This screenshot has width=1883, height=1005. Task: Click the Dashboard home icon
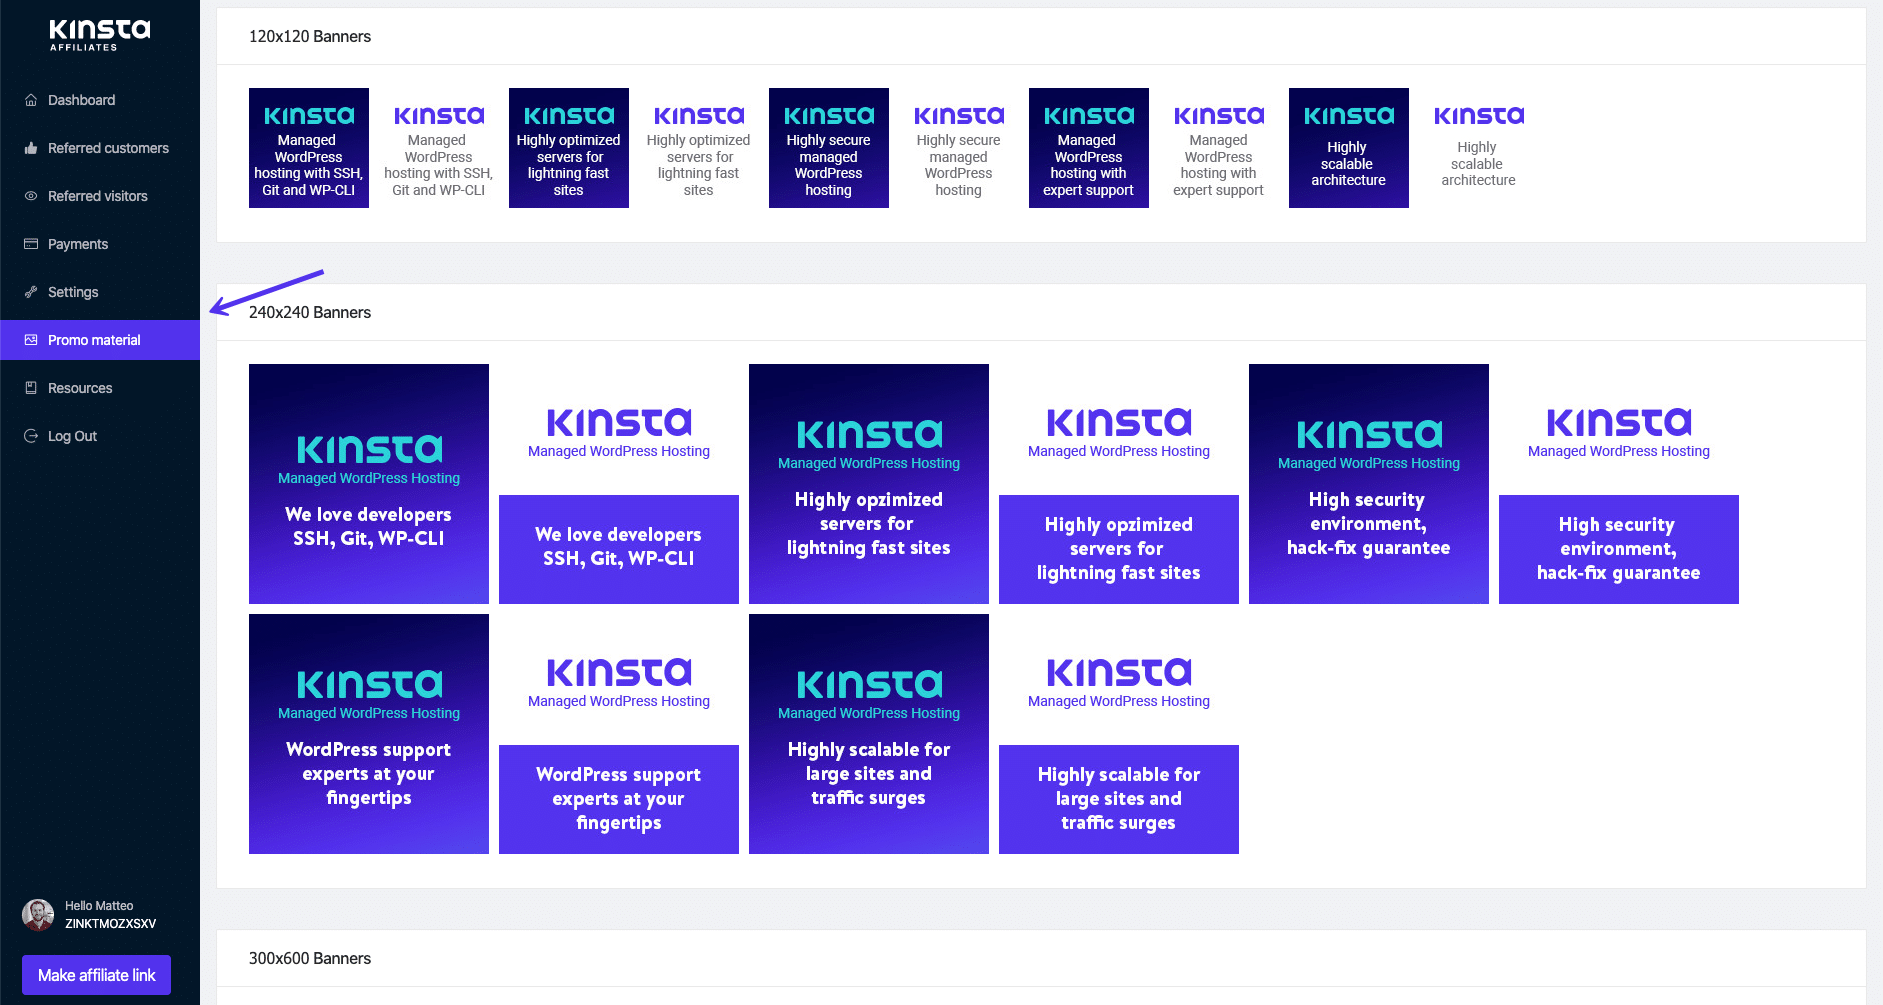[31, 100]
